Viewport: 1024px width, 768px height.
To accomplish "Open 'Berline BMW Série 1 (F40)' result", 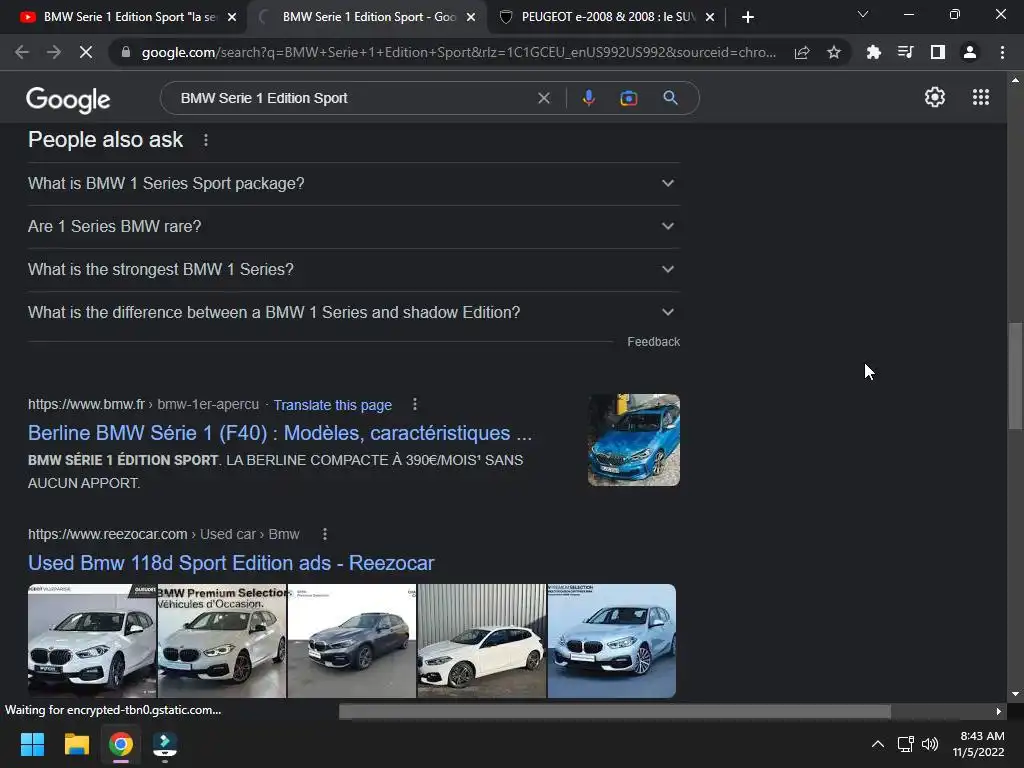I will tap(280, 433).
